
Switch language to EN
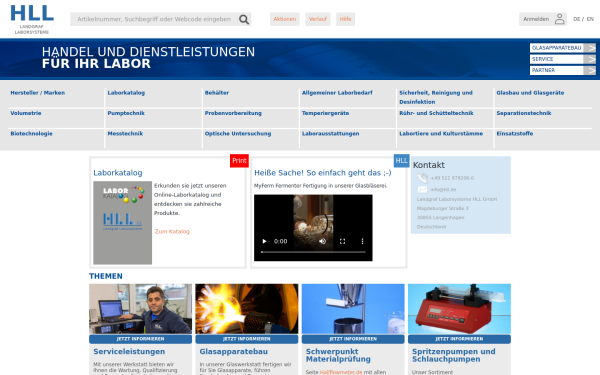(x=590, y=19)
